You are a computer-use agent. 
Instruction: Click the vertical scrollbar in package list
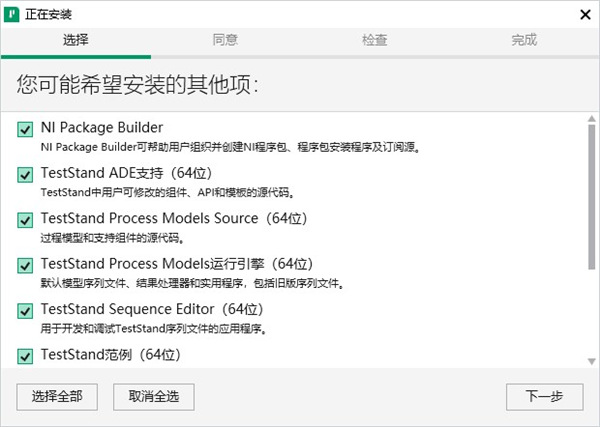(x=591, y=200)
